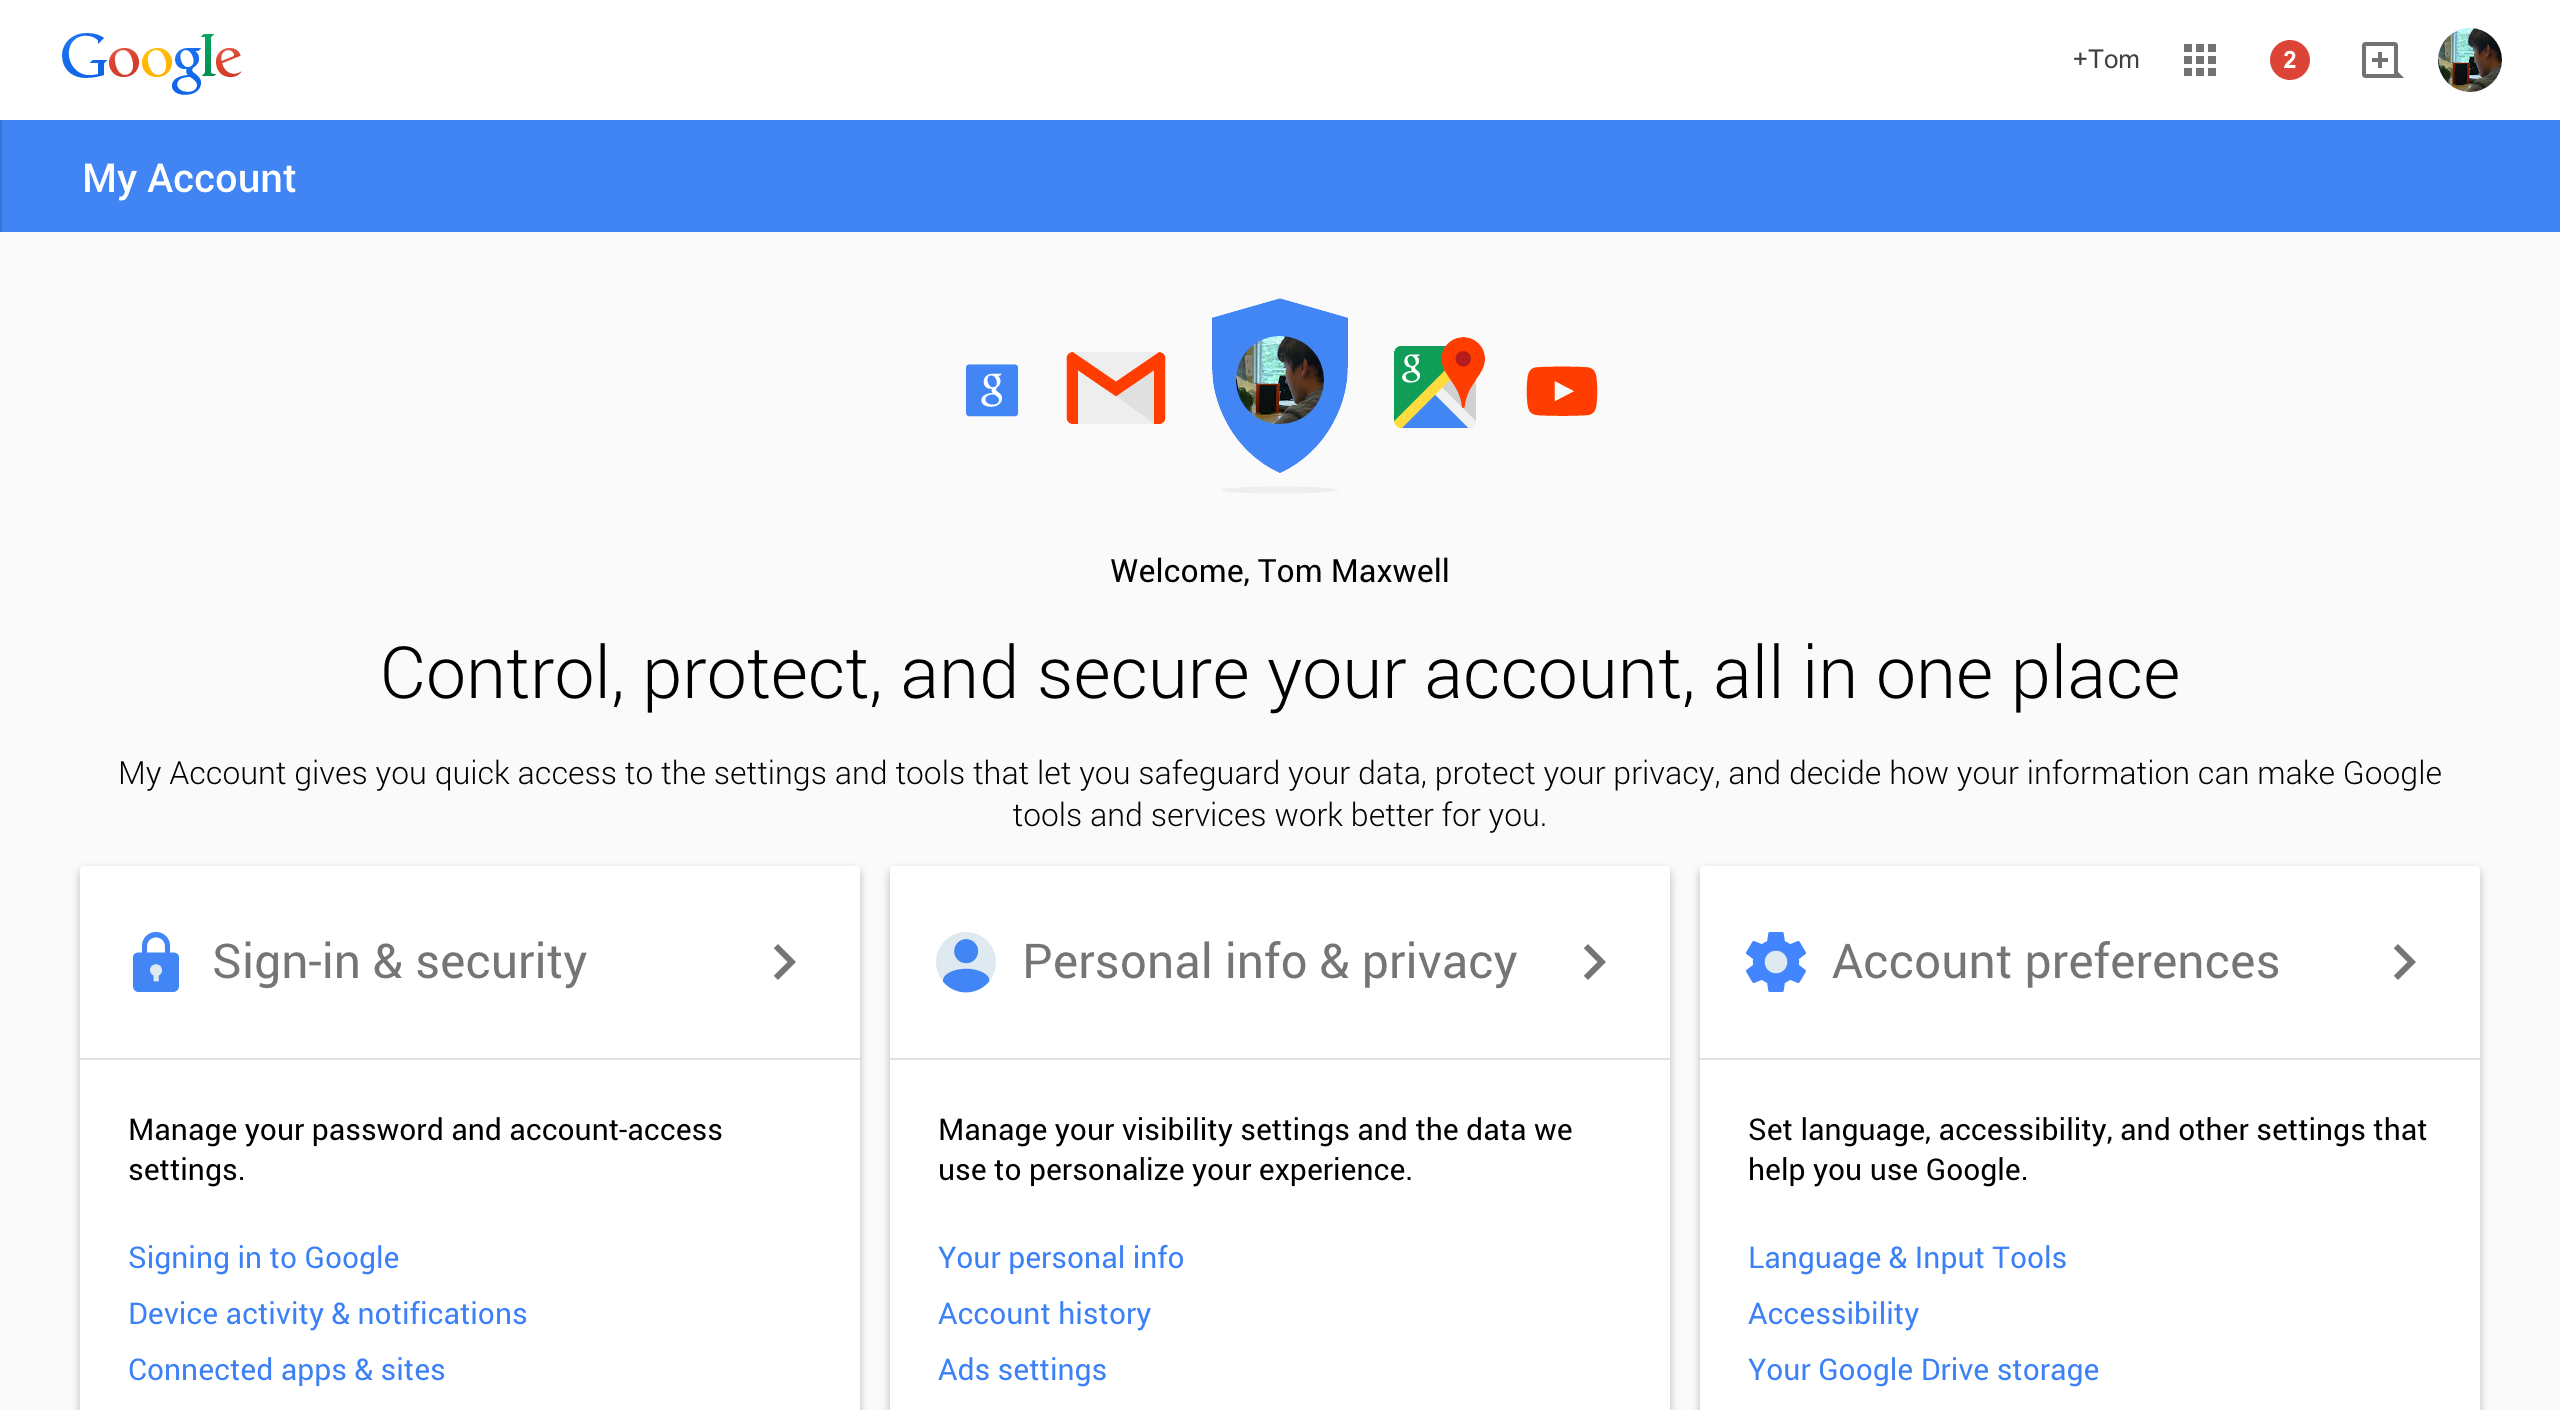Open Language & Input Tools link

click(x=1907, y=1257)
